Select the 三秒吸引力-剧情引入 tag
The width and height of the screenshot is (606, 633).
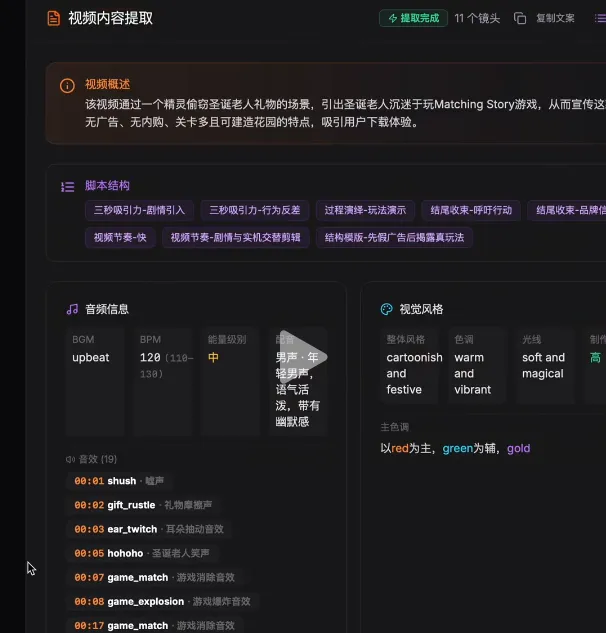tap(139, 210)
